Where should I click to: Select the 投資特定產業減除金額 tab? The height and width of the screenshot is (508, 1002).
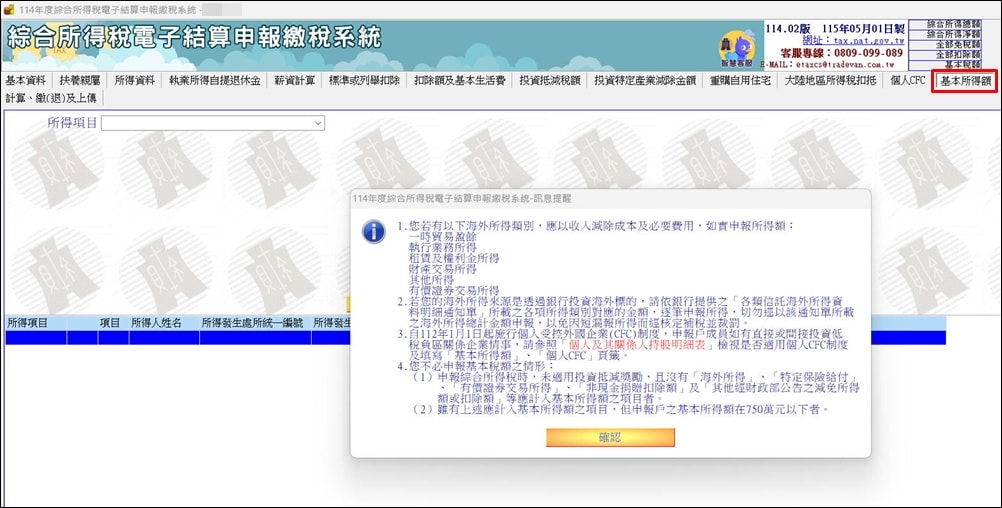[645, 81]
